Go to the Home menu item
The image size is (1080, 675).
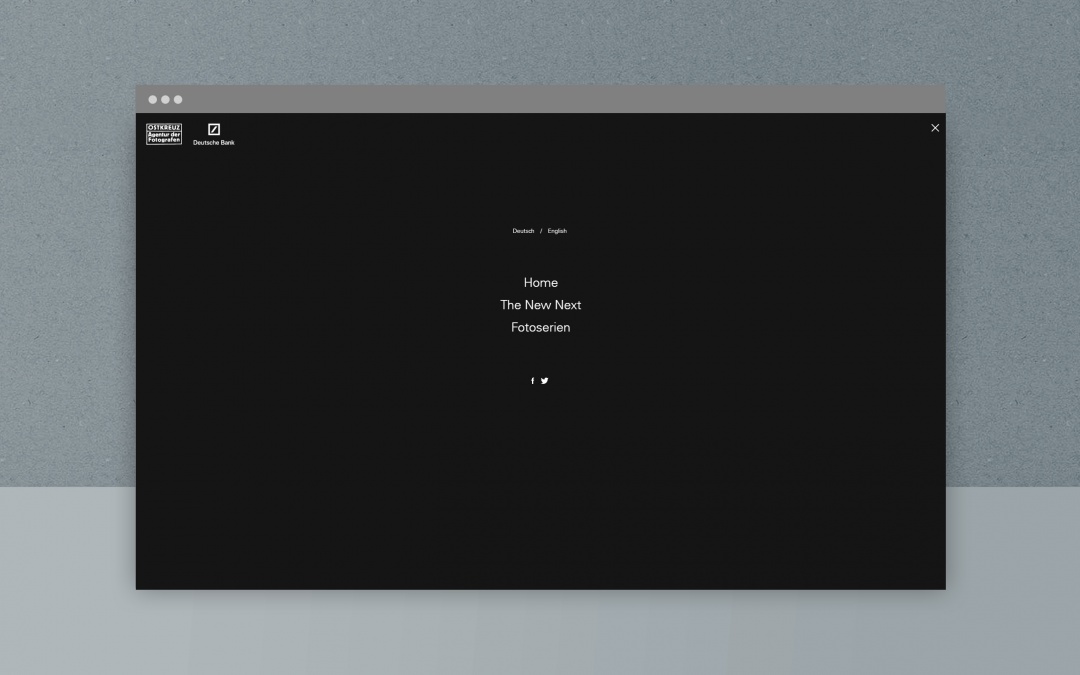[x=541, y=282]
